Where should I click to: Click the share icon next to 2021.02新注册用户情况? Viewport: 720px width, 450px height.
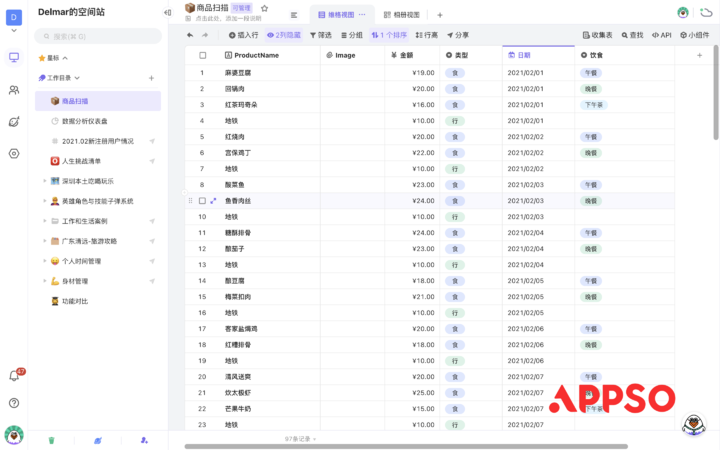click(152, 141)
